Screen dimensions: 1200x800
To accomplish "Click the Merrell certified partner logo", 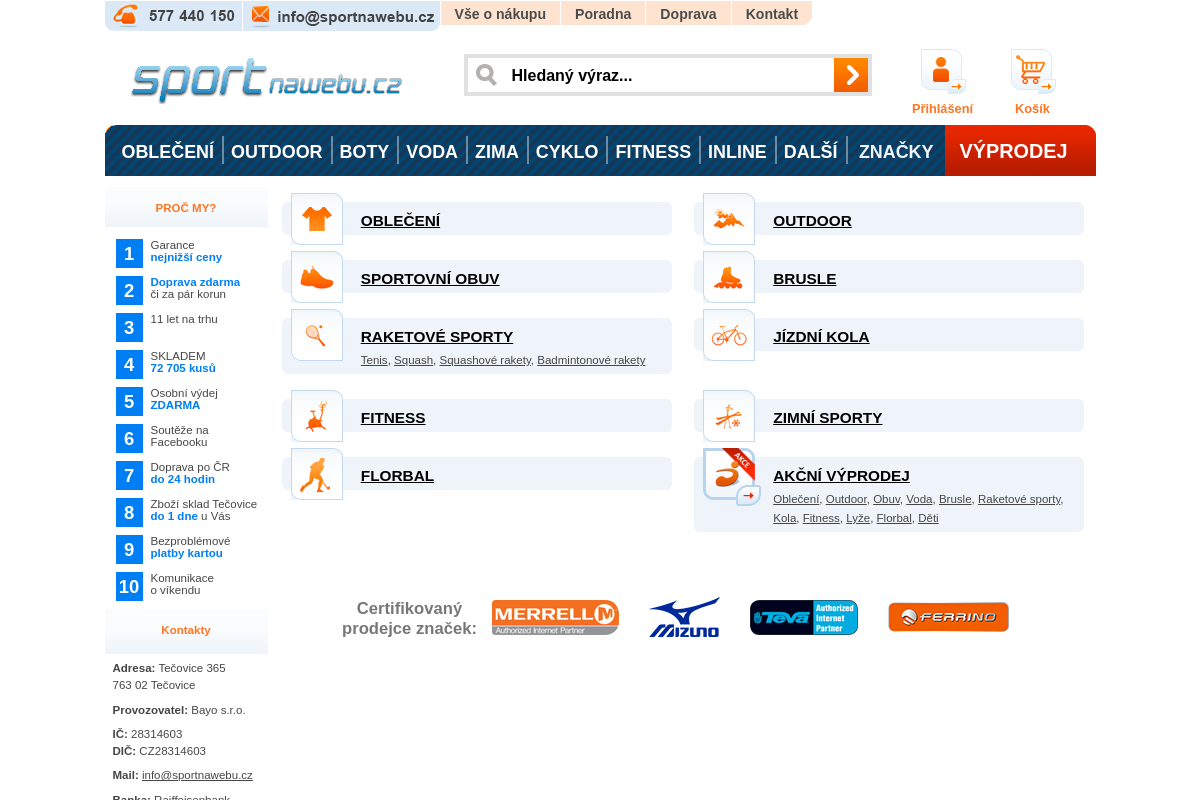I will [x=555, y=617].
